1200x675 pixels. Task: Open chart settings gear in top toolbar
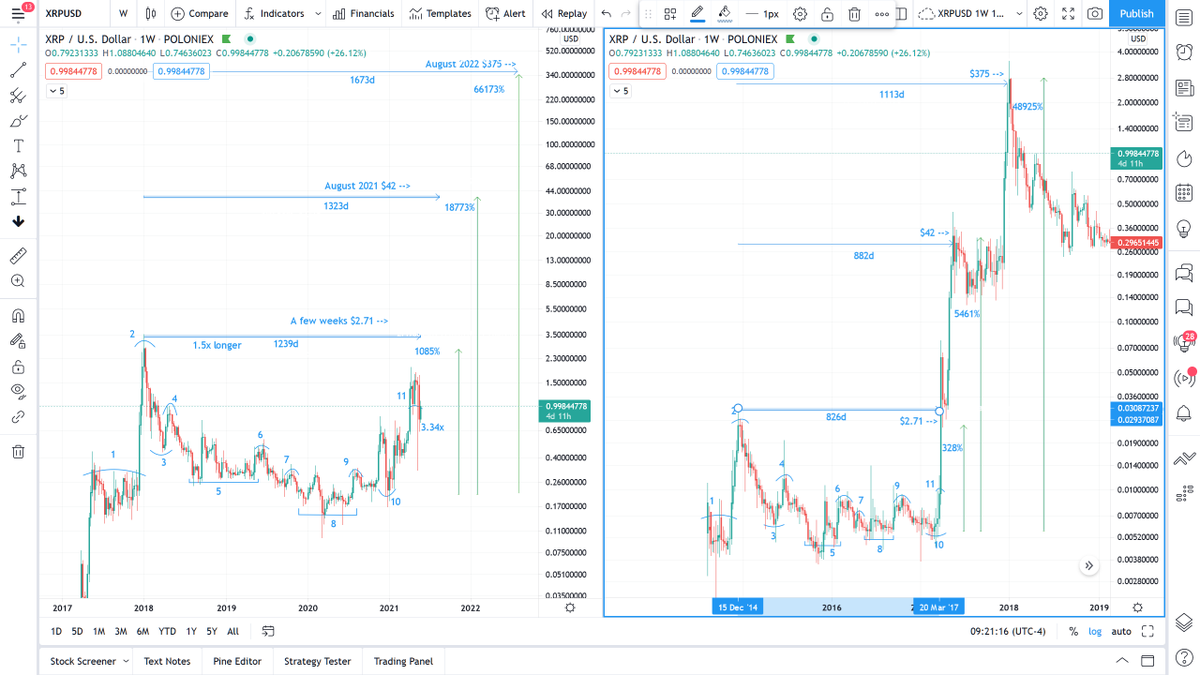pos(1041,14)
